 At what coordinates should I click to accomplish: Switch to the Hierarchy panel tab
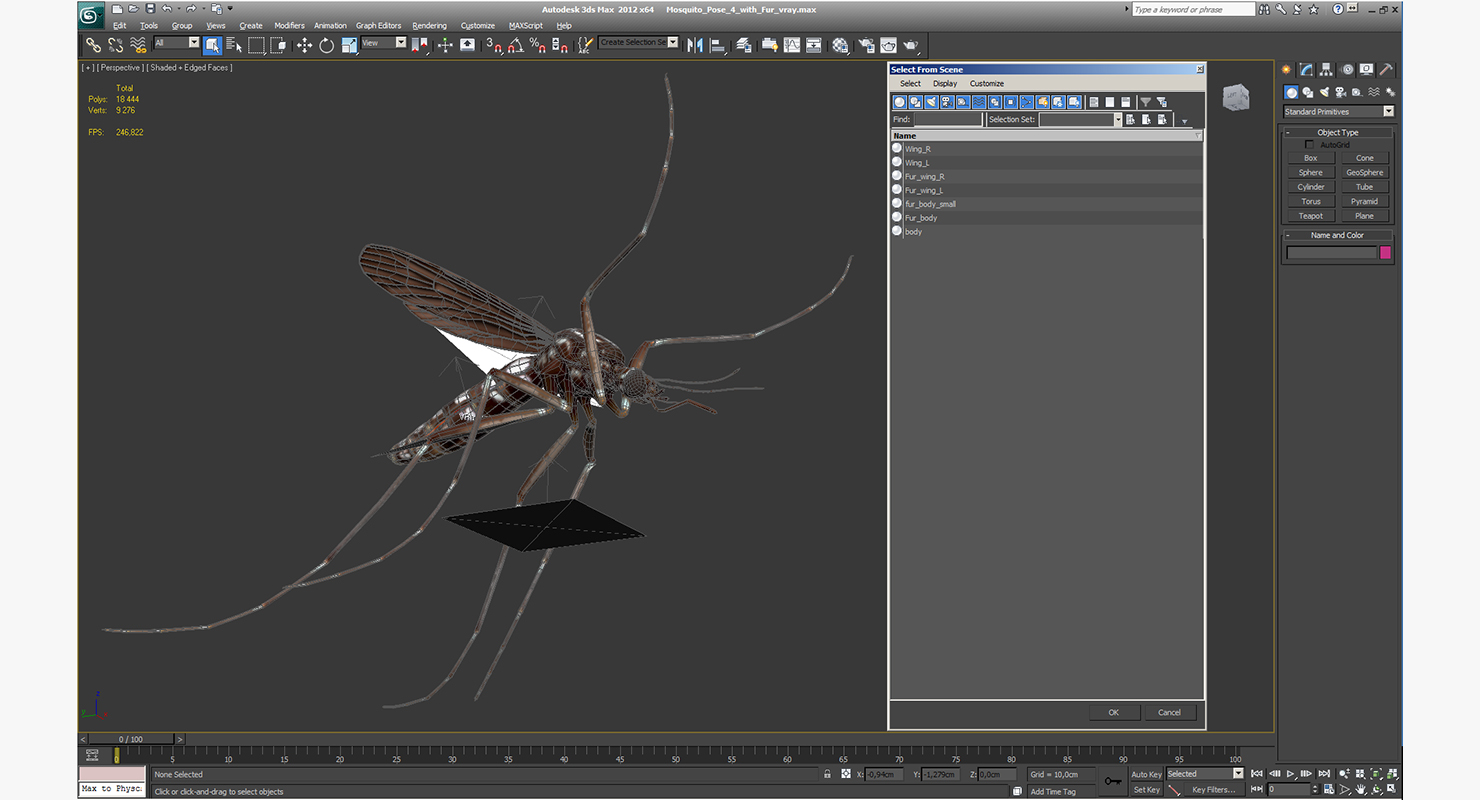[1326, 69]
